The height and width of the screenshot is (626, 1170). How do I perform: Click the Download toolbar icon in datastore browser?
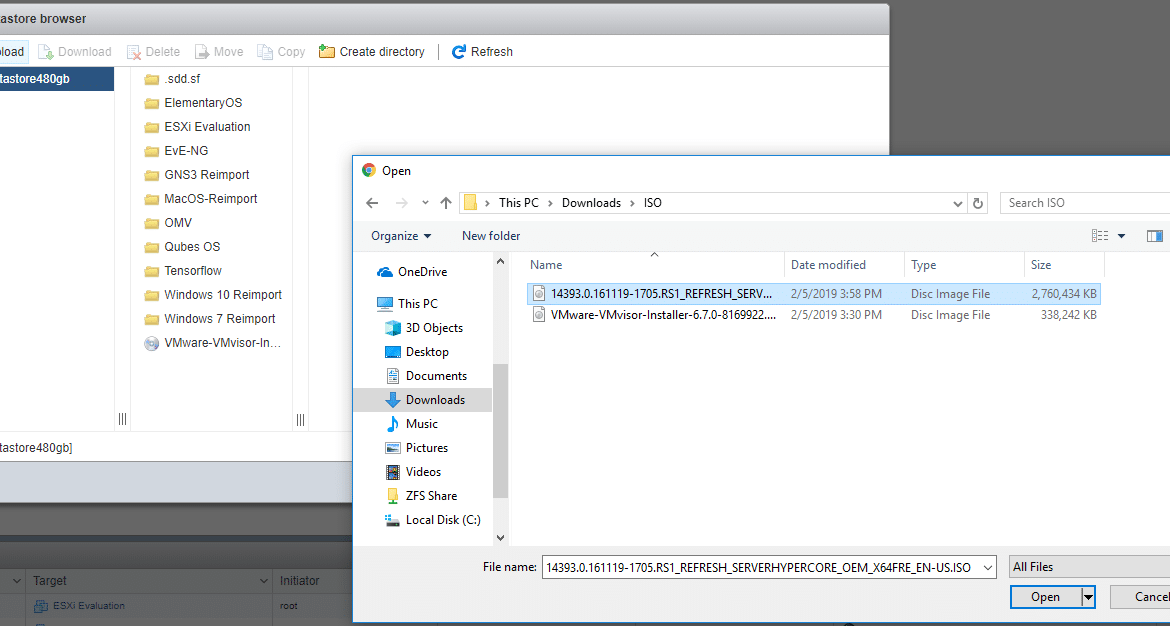[x=46, y=51]
